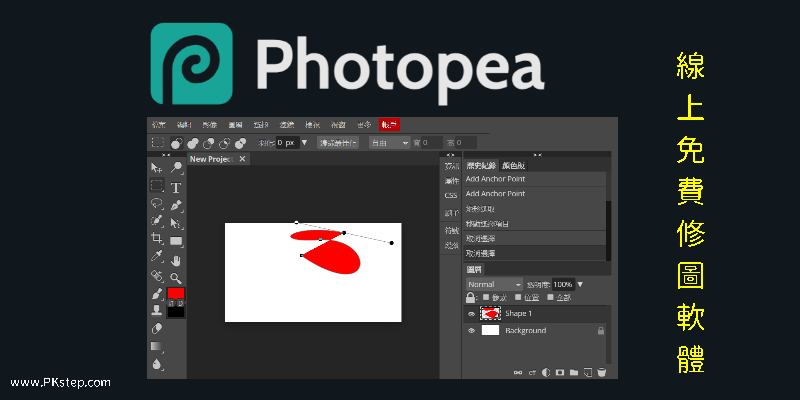This screenshot has width=800, height=400.
Task: Expand the opacity 100% slider arrow
Action: point(580,284)
